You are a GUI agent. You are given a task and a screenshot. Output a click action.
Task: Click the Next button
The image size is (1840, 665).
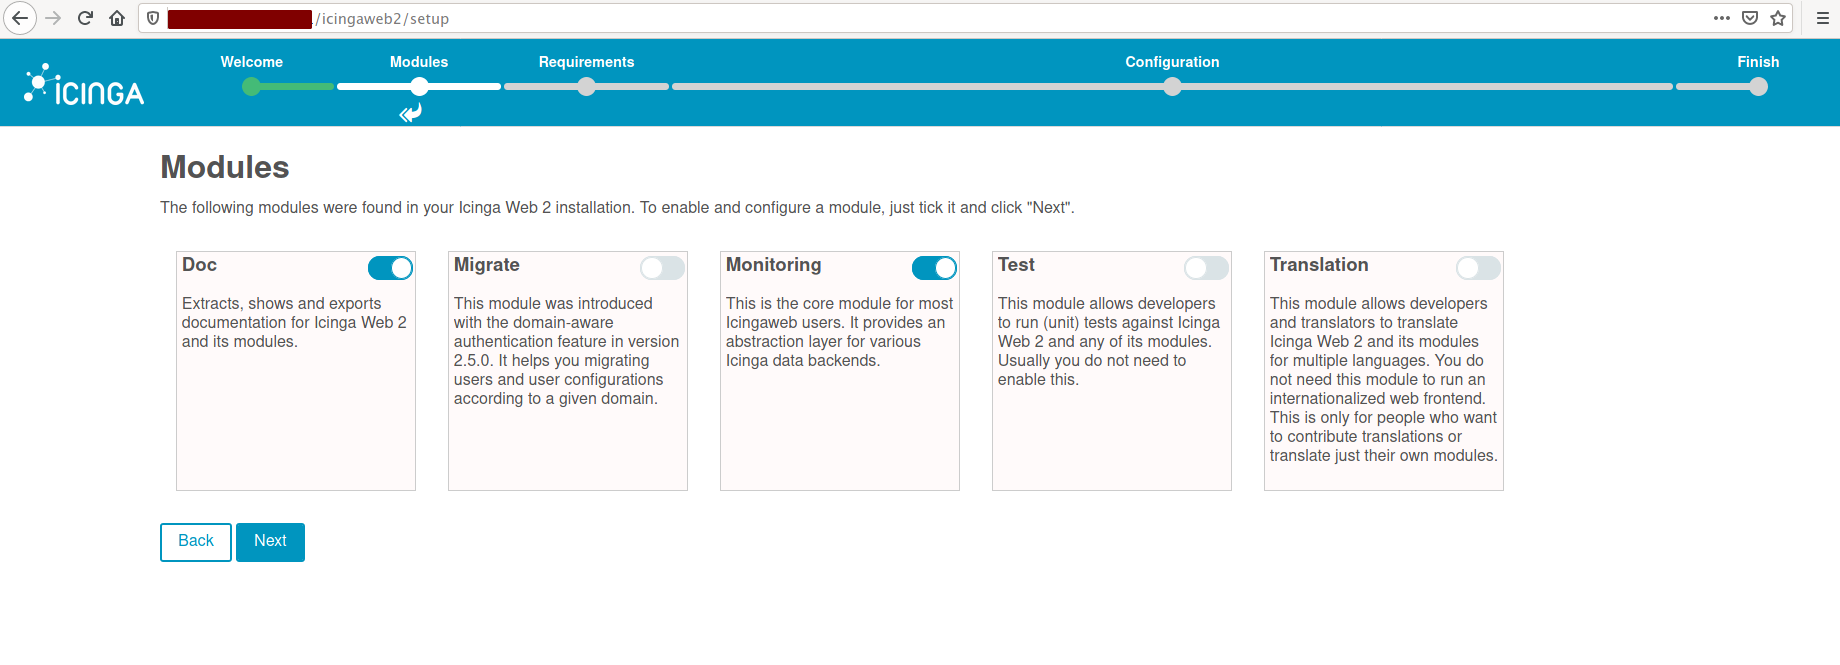coord(270,542)
